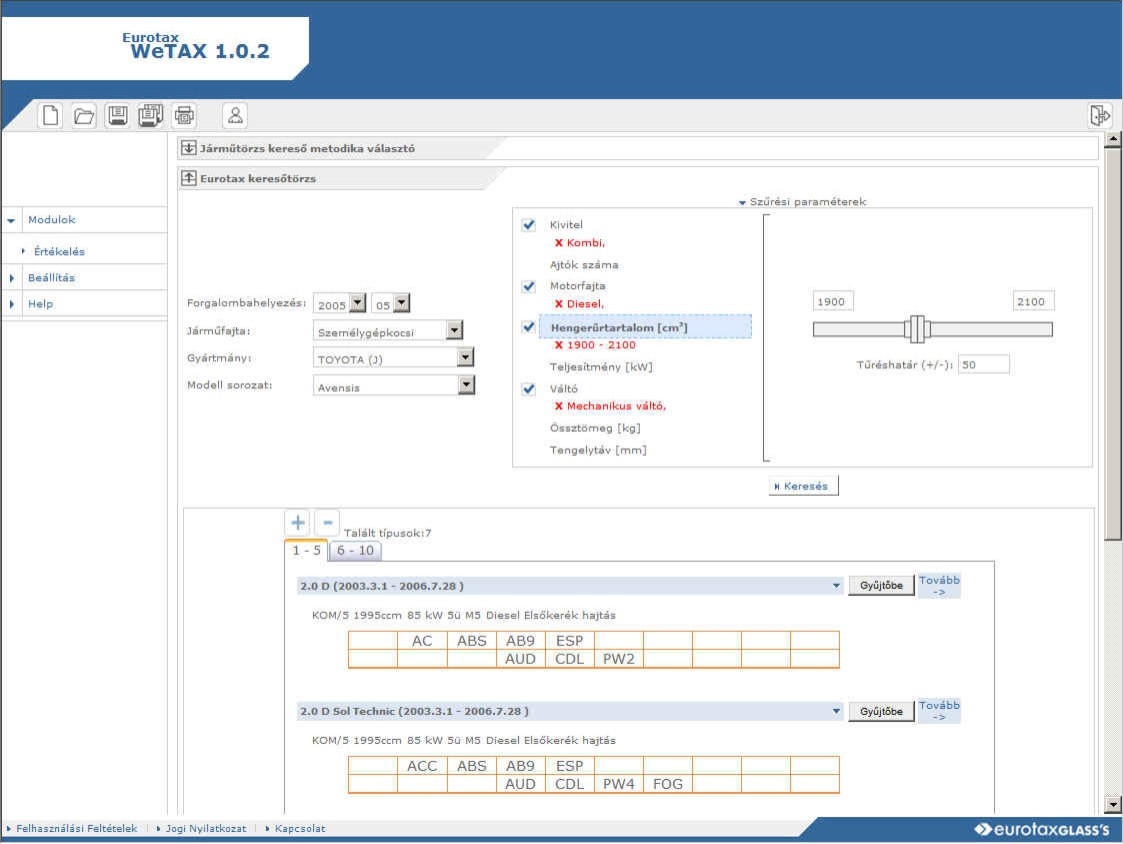
Task: Click Tovább for 2.0 D Sol Technic
Action: click(x=939, y=711)
